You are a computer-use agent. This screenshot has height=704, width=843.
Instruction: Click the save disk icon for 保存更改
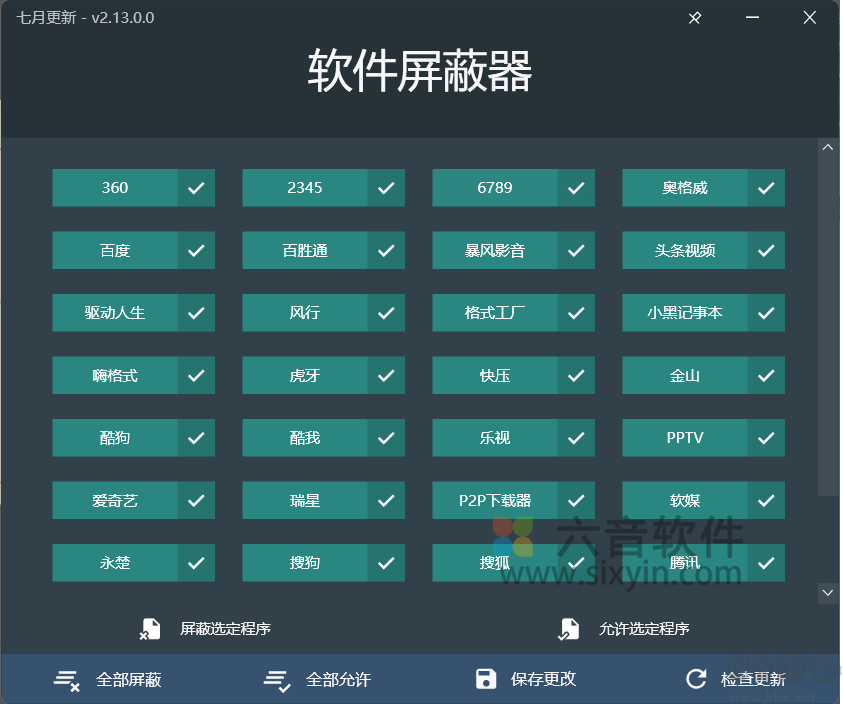click(486, 678)
